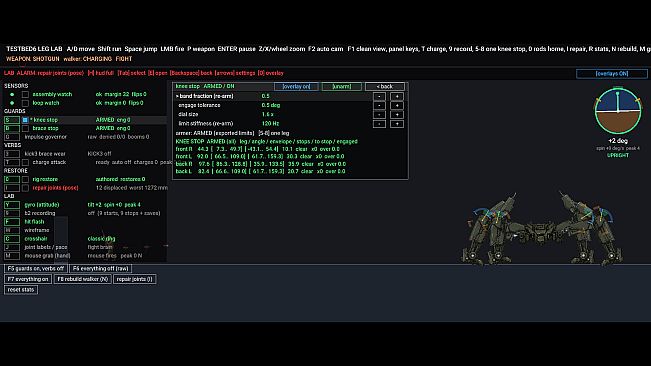This screenshot has width=651, height=366.
Task: Click the UPRIGHT status under the gyro
Action: pos(618,155)
